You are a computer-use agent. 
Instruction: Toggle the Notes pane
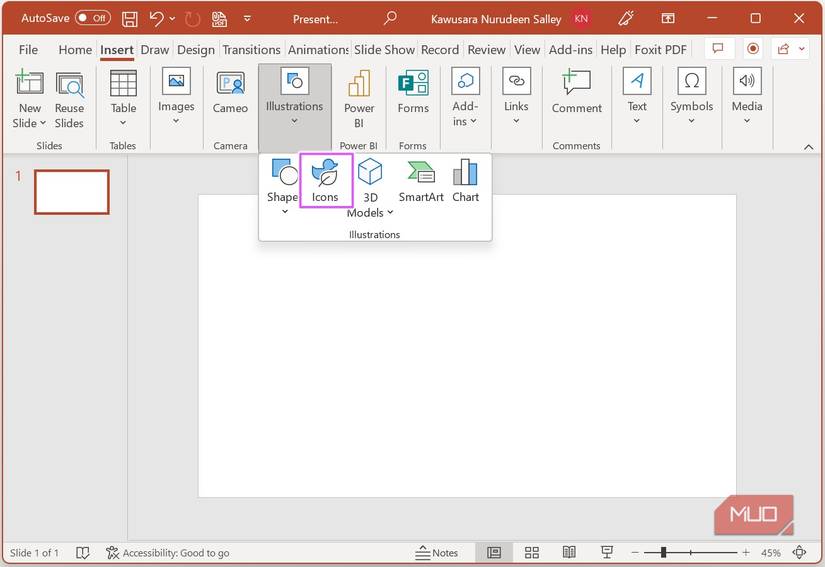click(436, 553)
